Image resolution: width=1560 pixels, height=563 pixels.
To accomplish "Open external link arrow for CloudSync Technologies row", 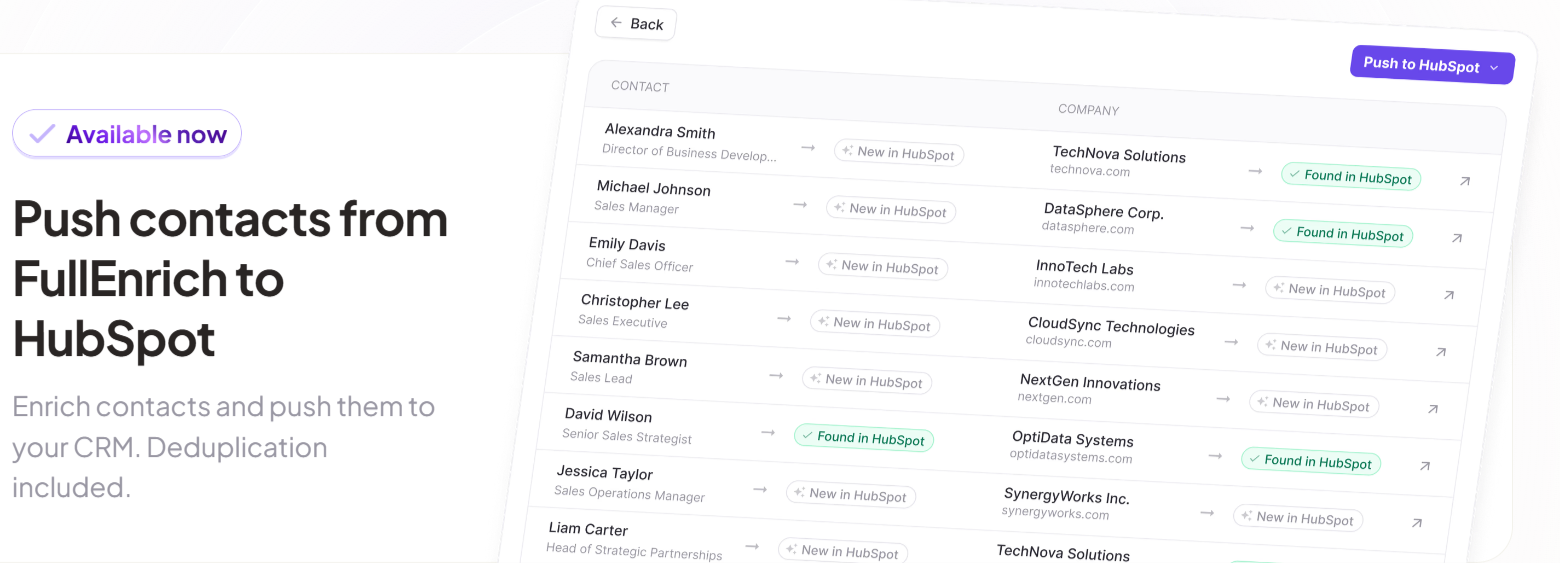I will (1441, 352).
